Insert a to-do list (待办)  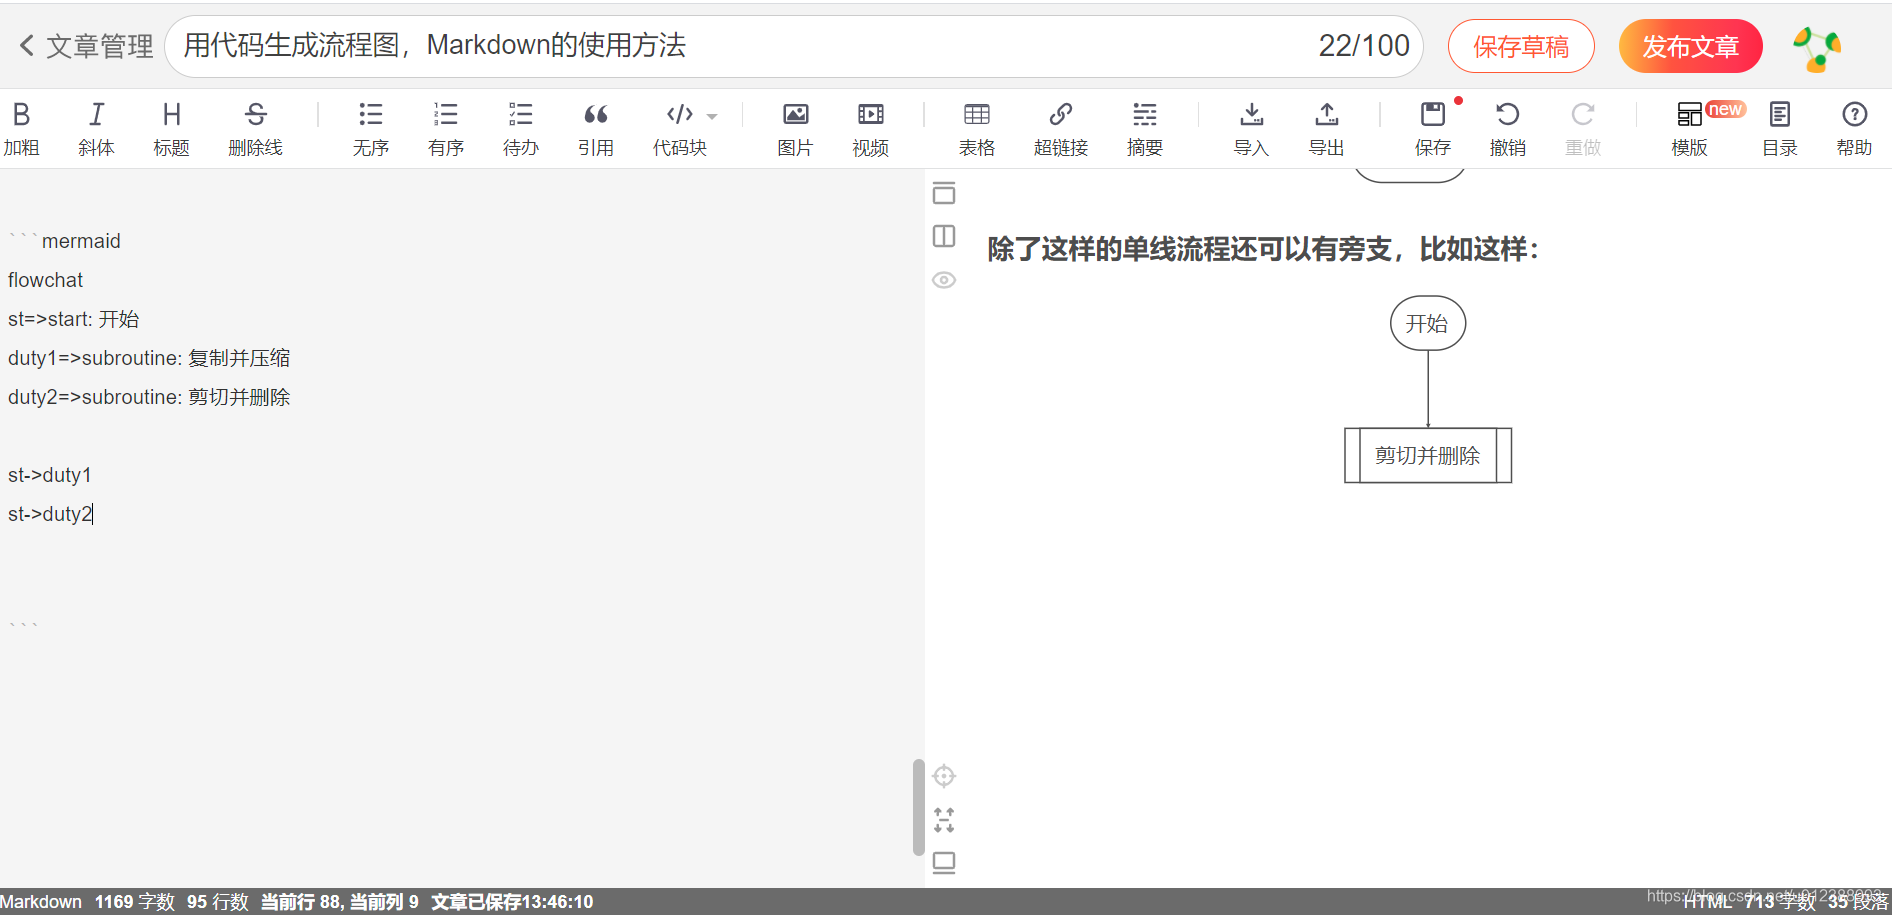521,129
